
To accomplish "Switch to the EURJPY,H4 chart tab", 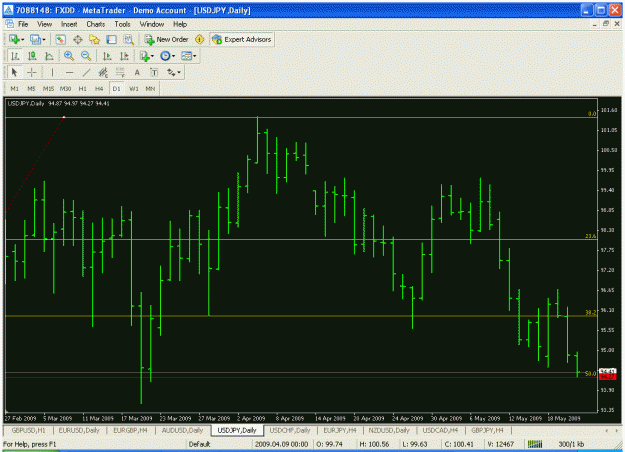I will (340, 430).
